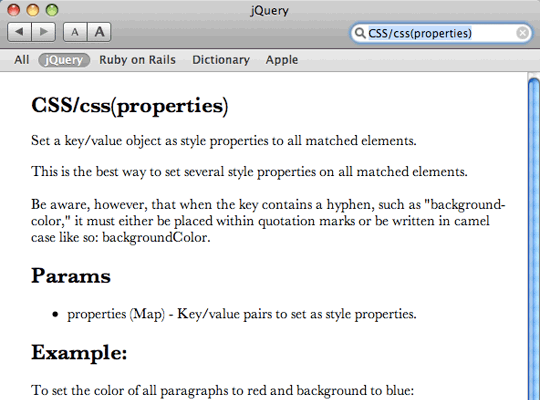Click sentence 'This is the best way to set several'

coord(249,172)
